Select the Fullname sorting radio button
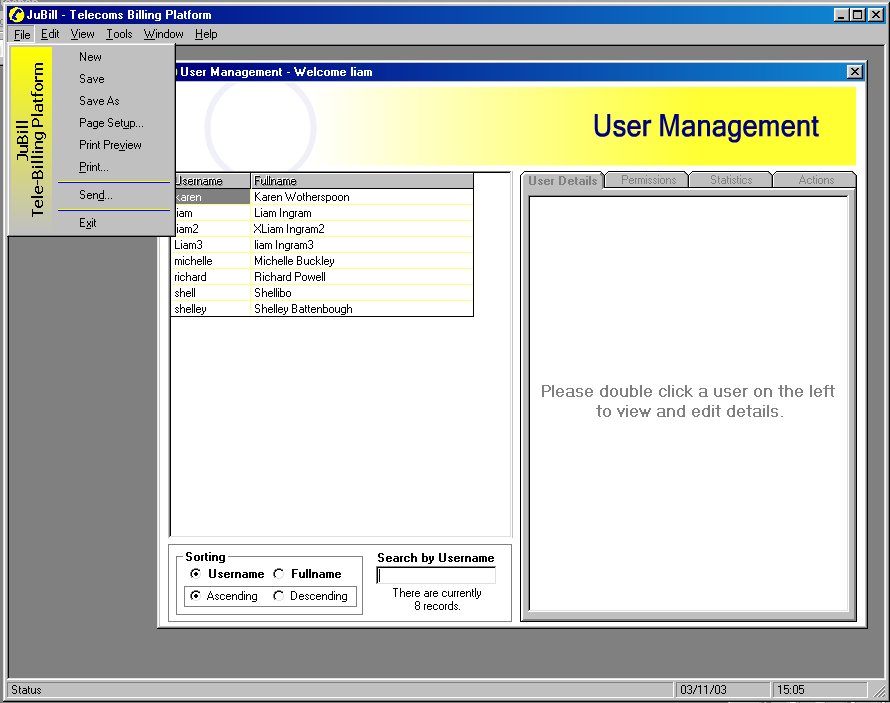 coord(279,574)
